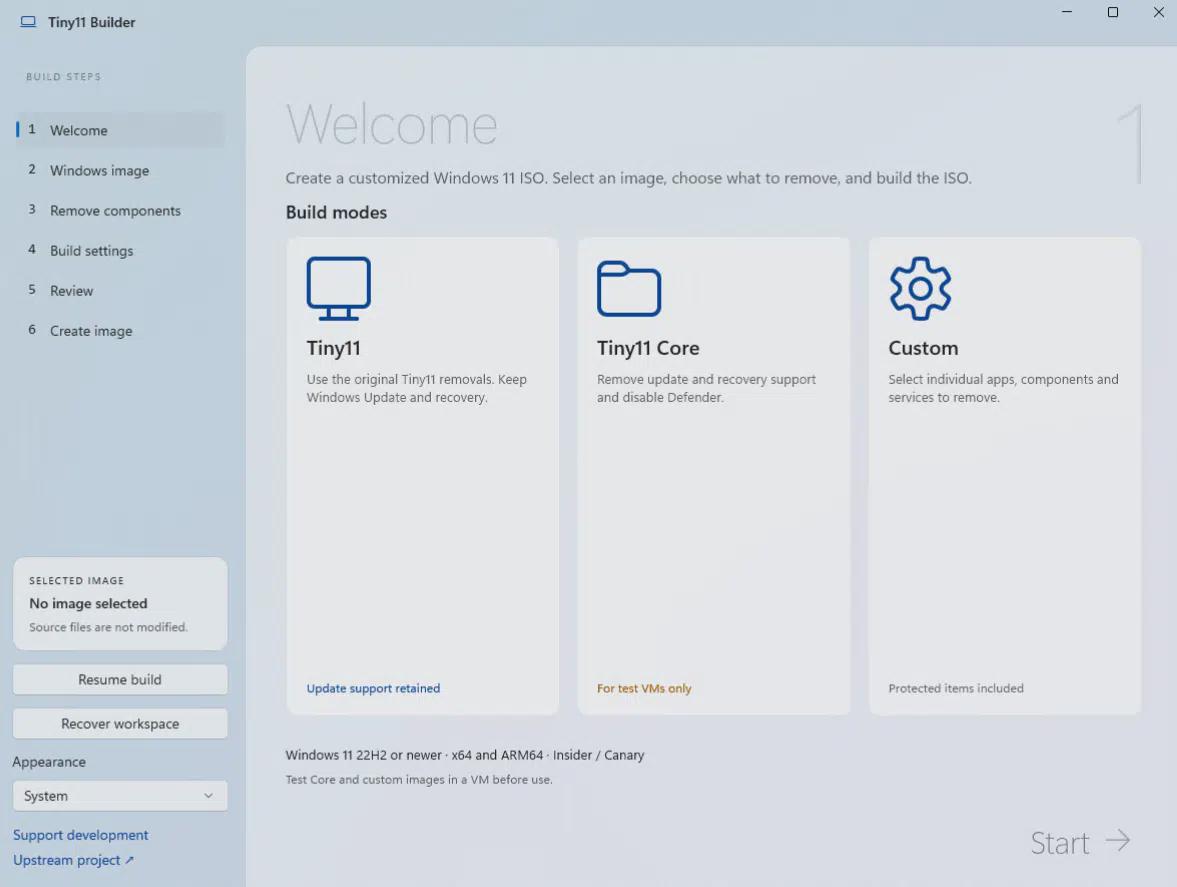Click the Tiny11 monitor icon
1177x887 pixels.
coord(339,288)
